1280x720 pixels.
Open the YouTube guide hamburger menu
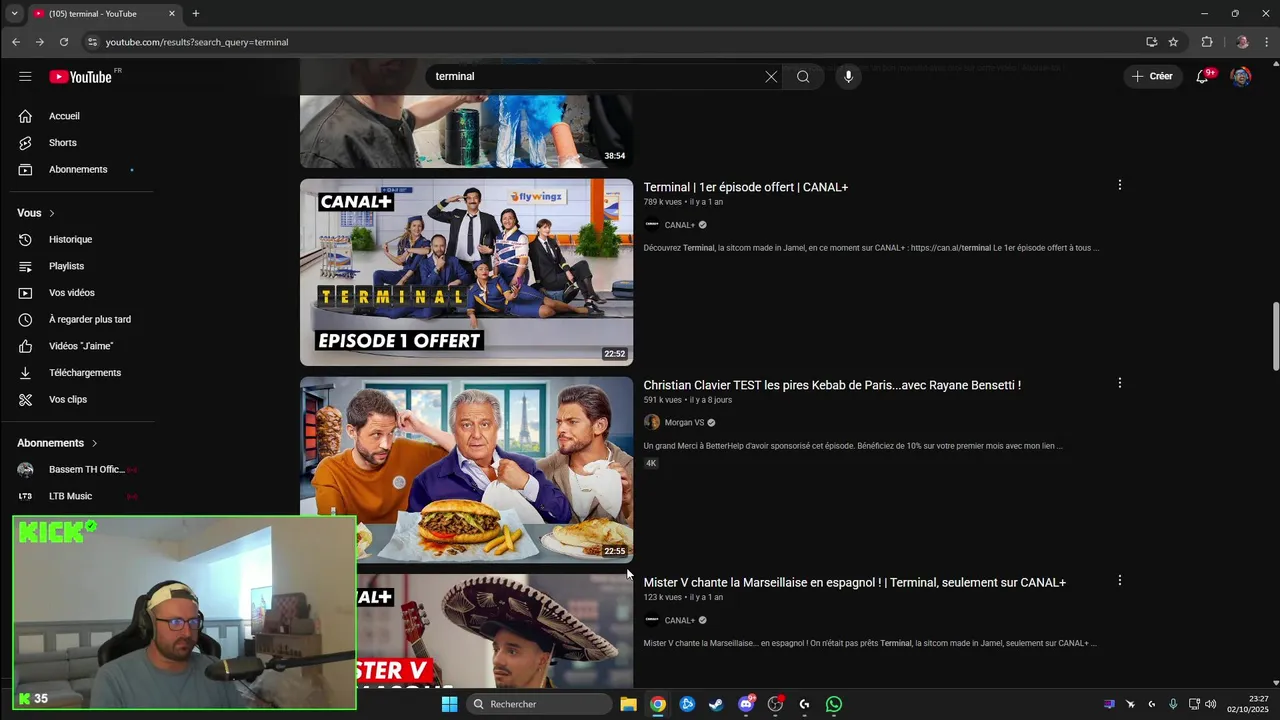tap(25, 77)
